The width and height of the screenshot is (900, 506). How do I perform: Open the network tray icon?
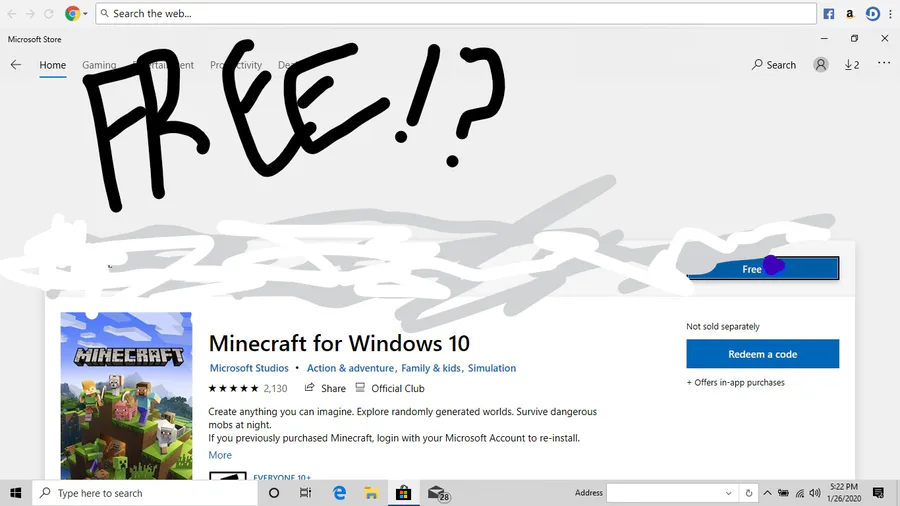click(800, 493)
